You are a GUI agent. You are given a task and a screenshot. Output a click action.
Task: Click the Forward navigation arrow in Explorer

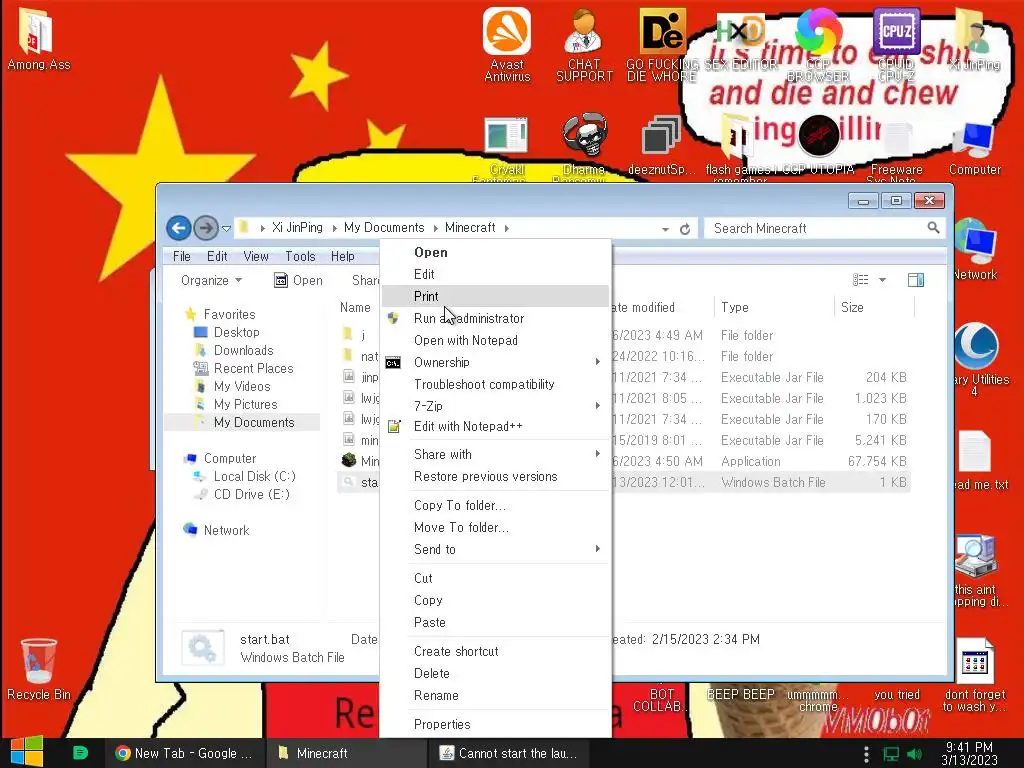[206, 228]
